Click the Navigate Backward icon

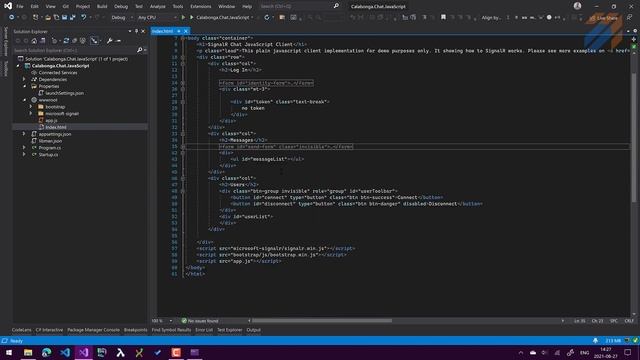[x=11, y=18]
